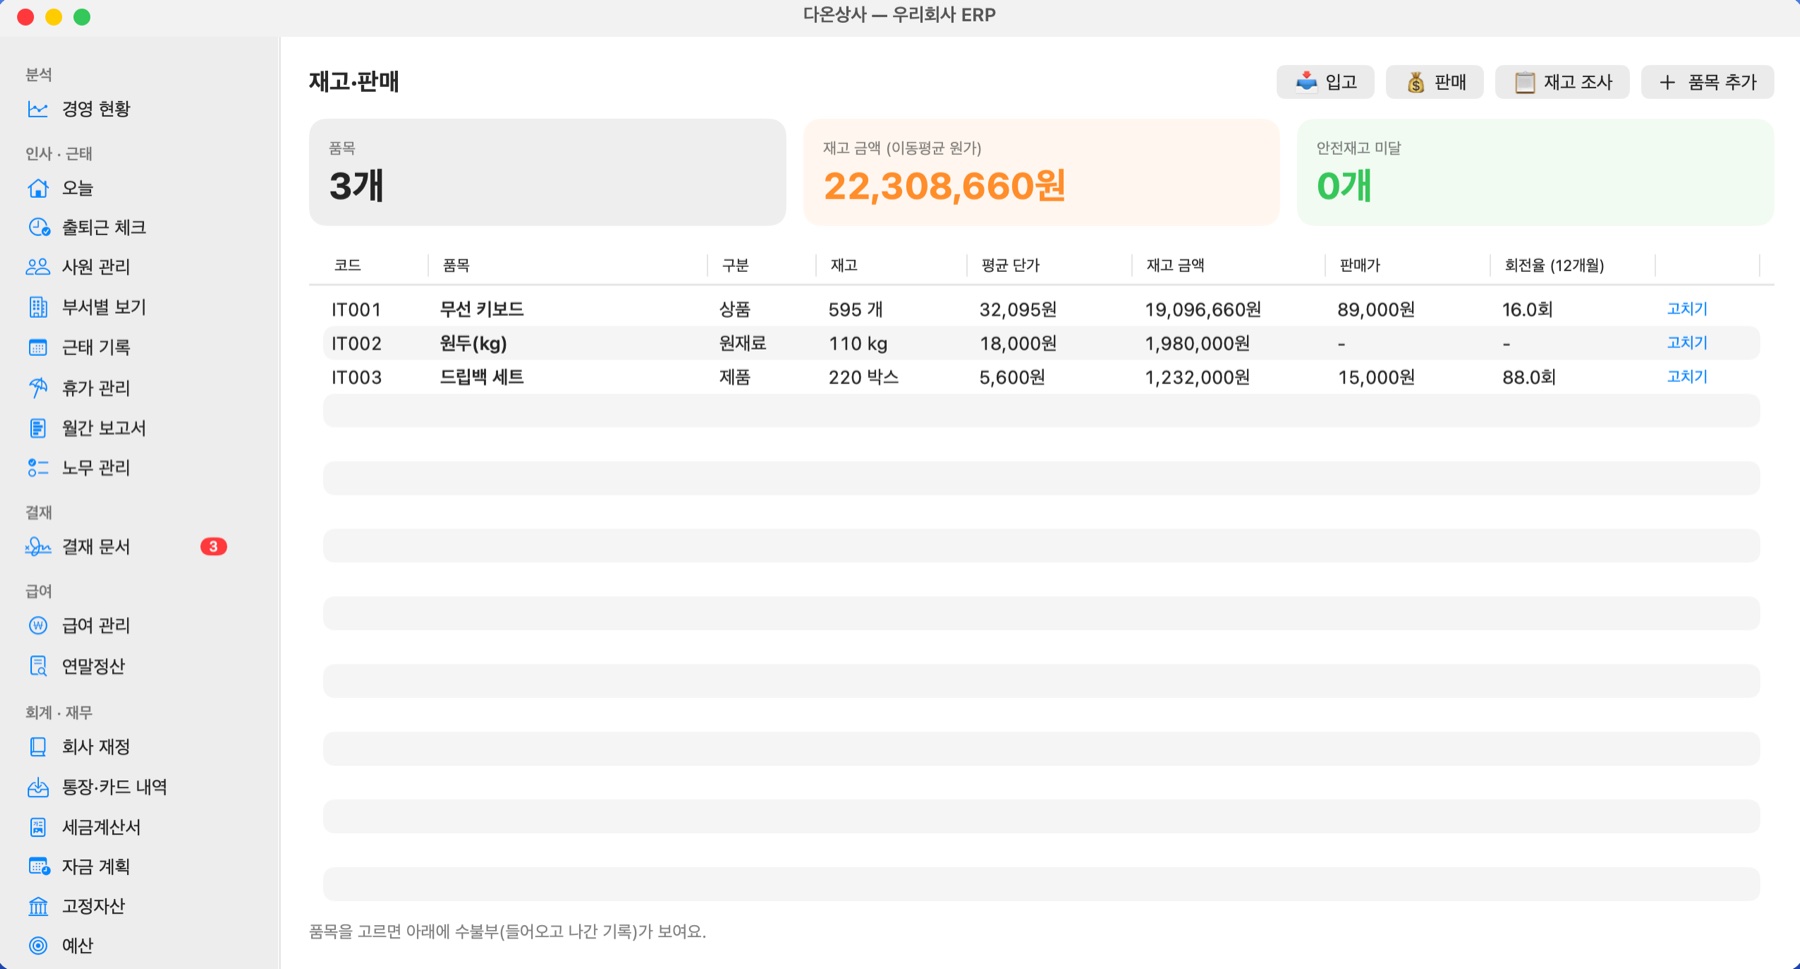Image resolution: width=1800 pixels, height=969 pixels.
Task: Select the 출퇴근 체크 clock icon
Action: point(38,227)
